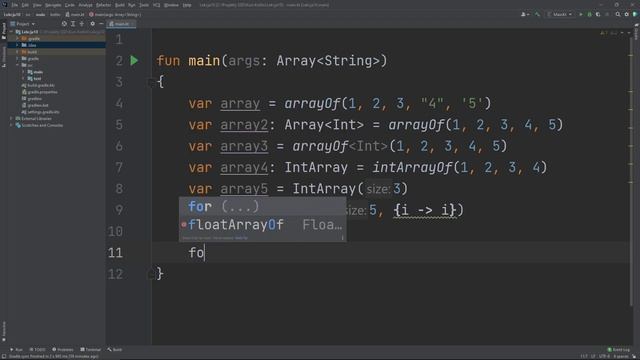Select gradle.properties file in tree
This screenshot has height=360, width=640.
pyautogui.click(x=40, y=92)
